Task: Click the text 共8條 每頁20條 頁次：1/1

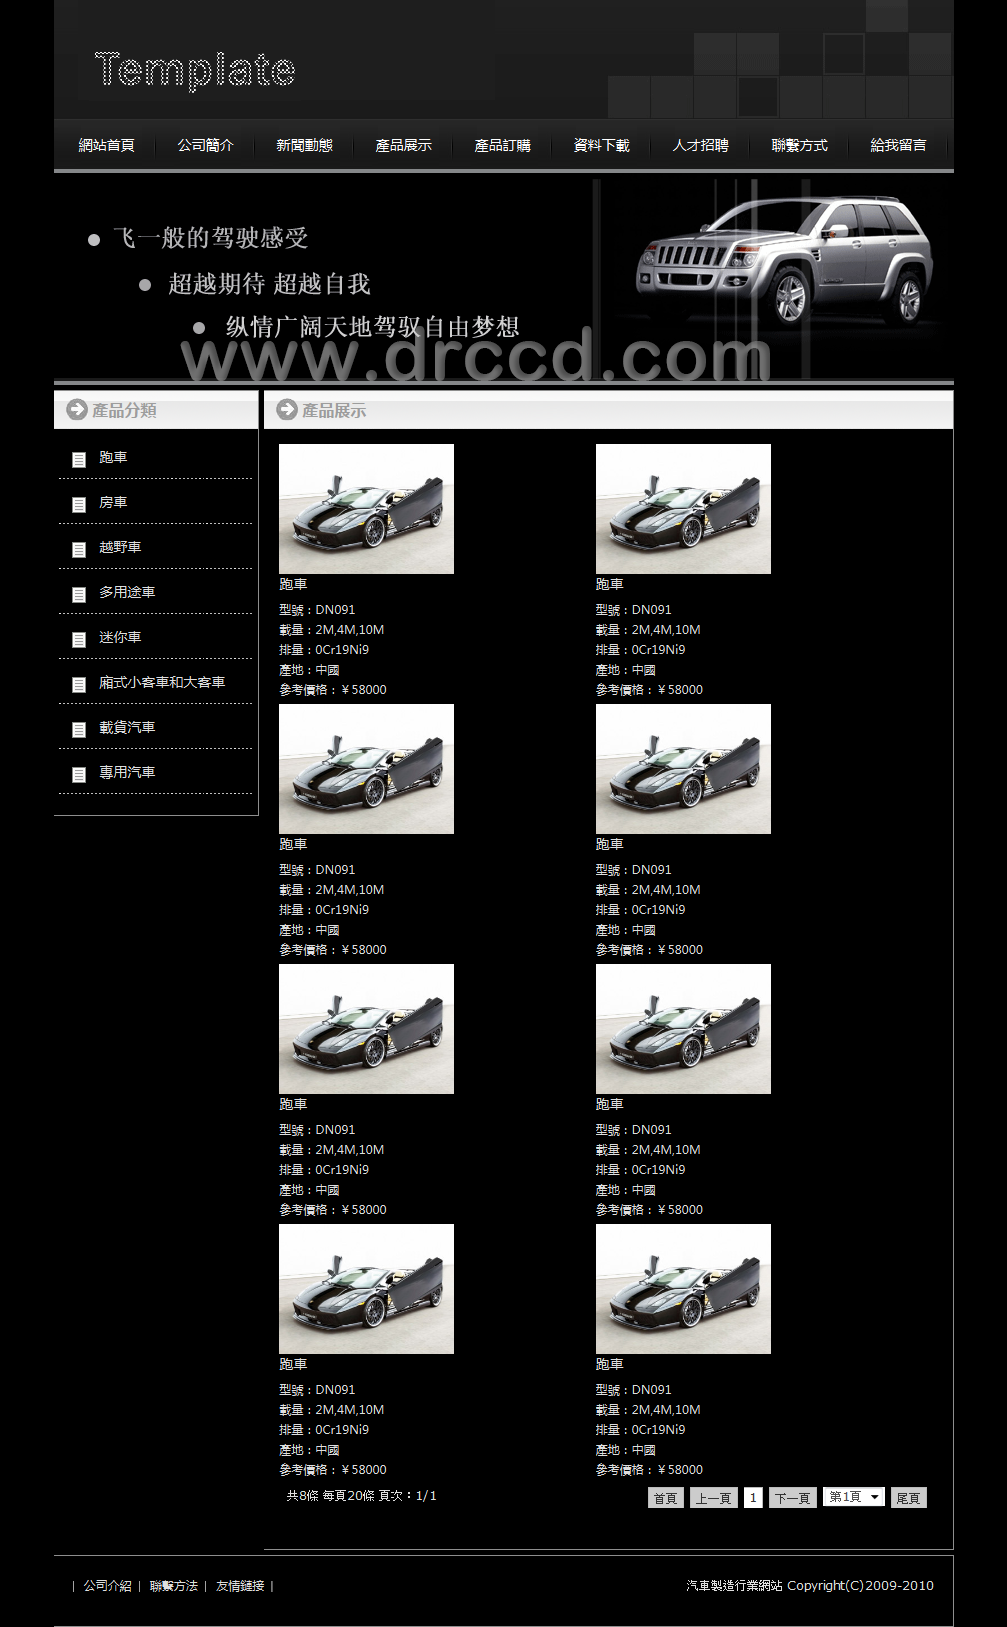Action: point(362,1496)
